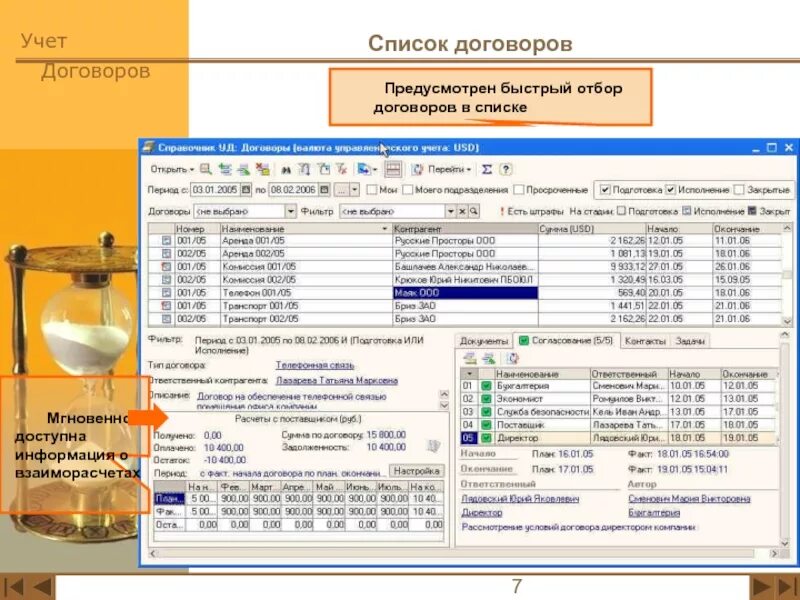Open calendar for end date 08.02.2006
The width and height of the screenshot is (800, 600).
(x=324, y=190)
